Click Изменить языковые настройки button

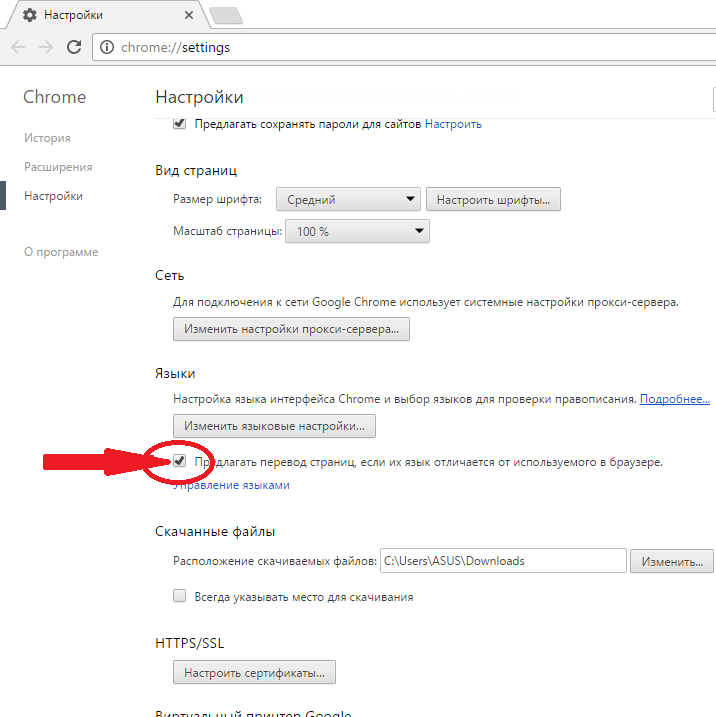(x=274, y=426)
